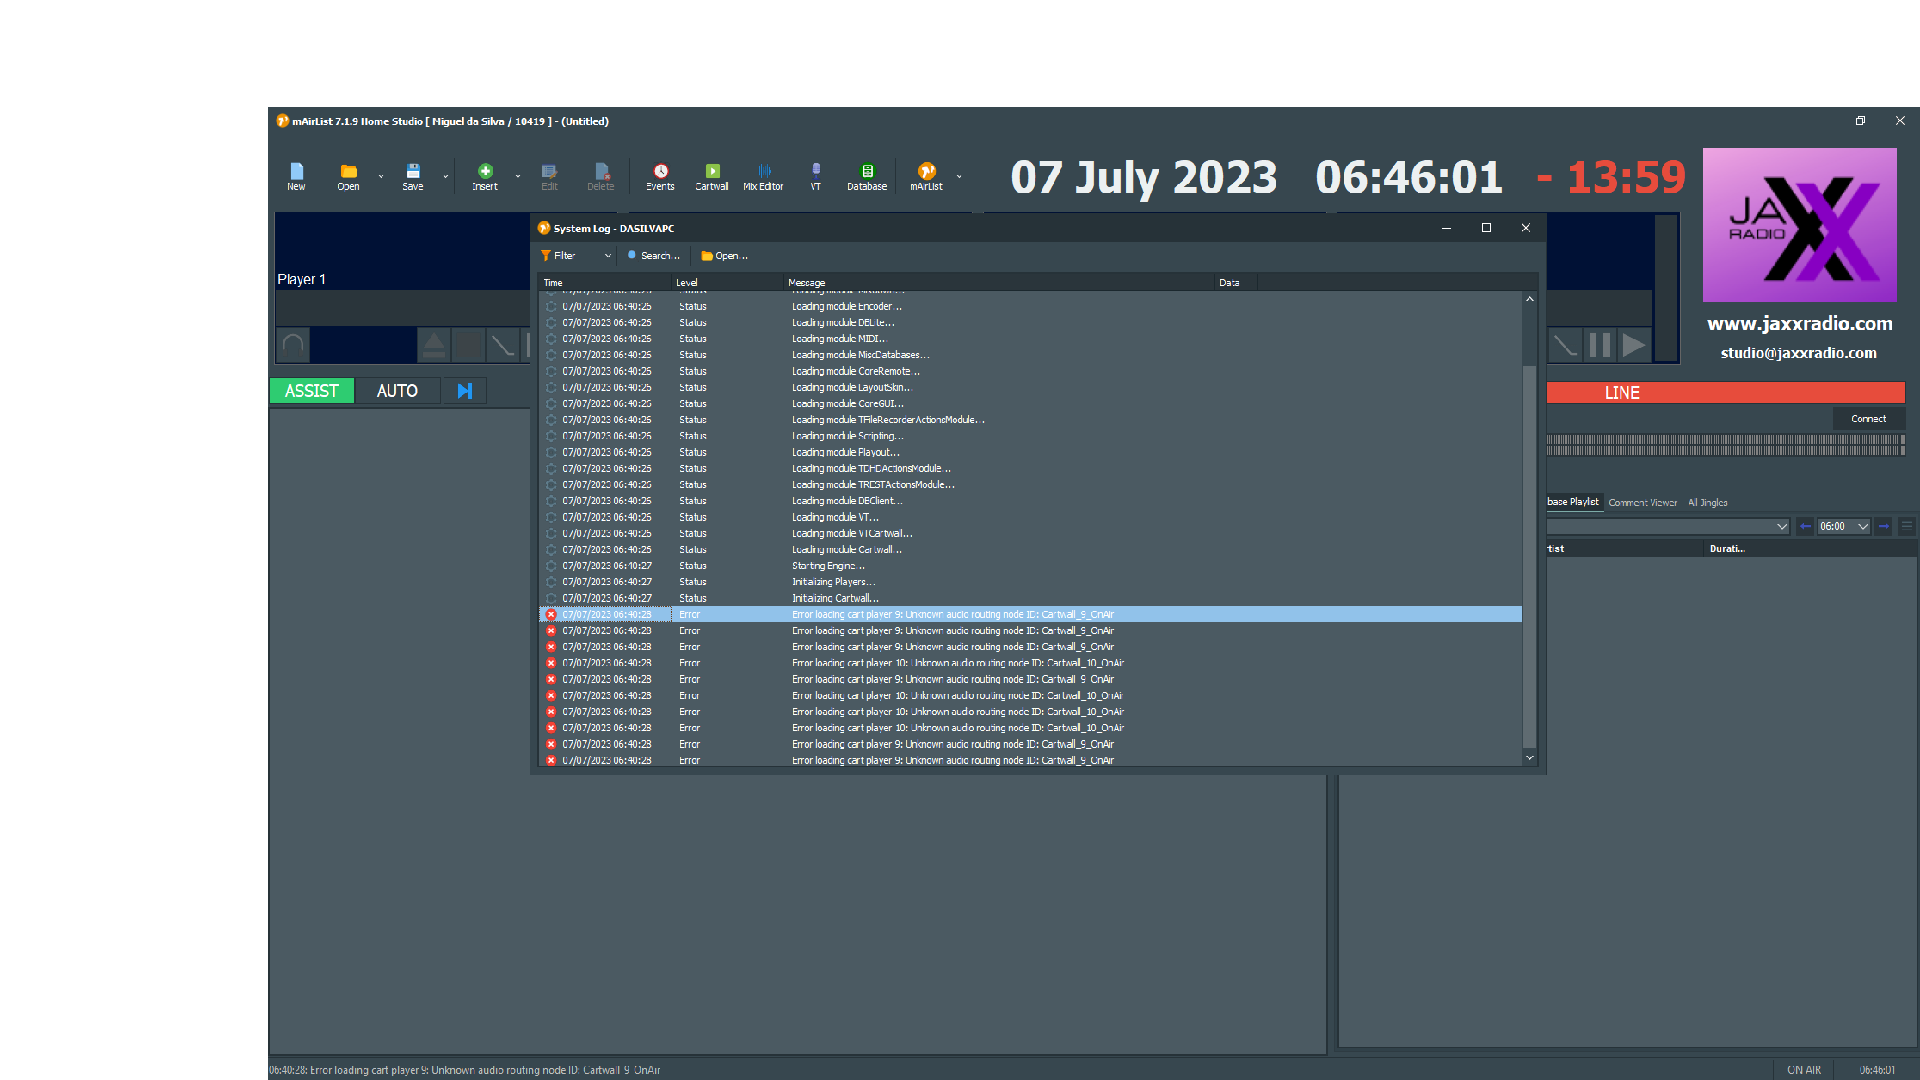Screen dimensions: 1920x1080
Task: Open the Filter dropdown in System Log
Action: 576,256
